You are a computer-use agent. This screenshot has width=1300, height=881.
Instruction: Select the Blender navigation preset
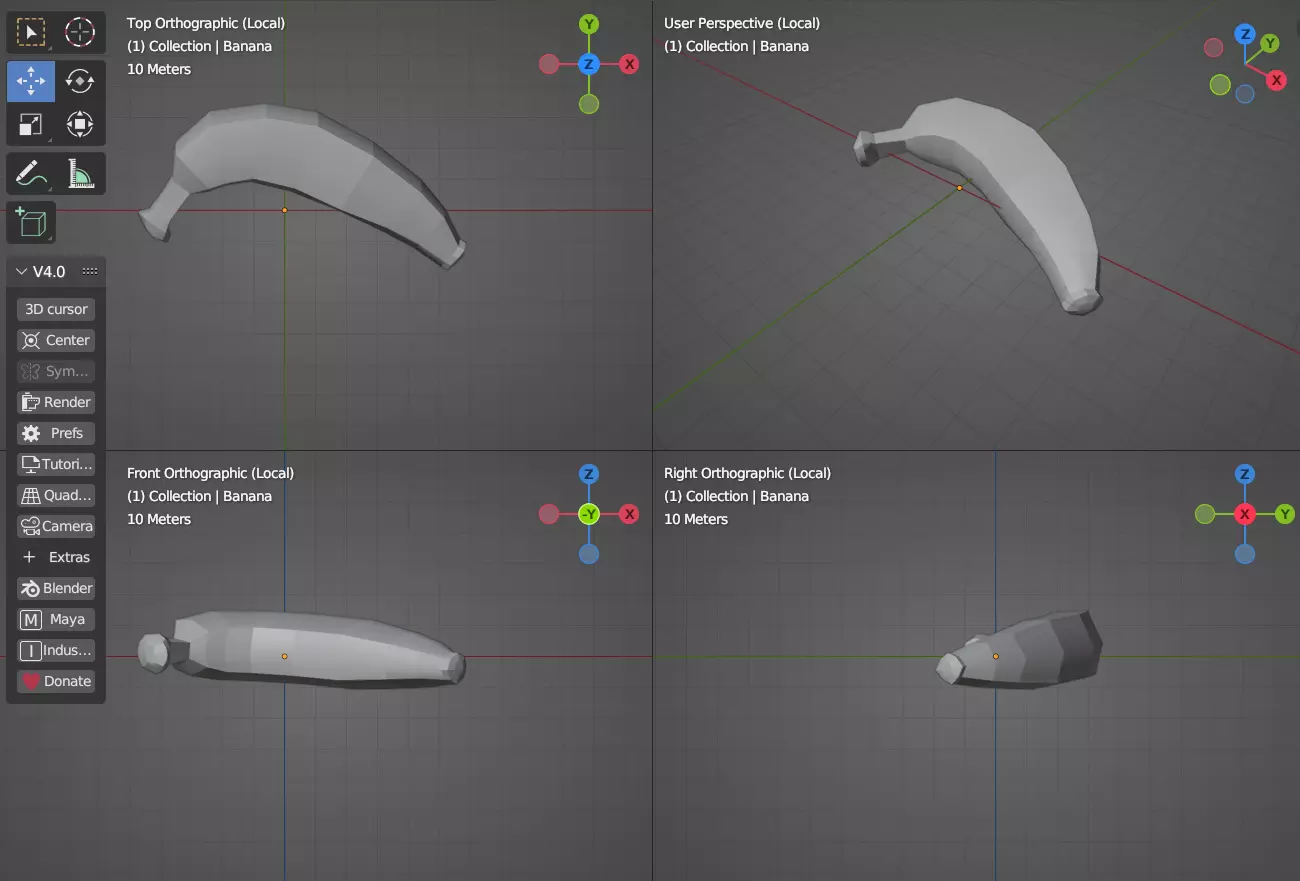point(56,588)
